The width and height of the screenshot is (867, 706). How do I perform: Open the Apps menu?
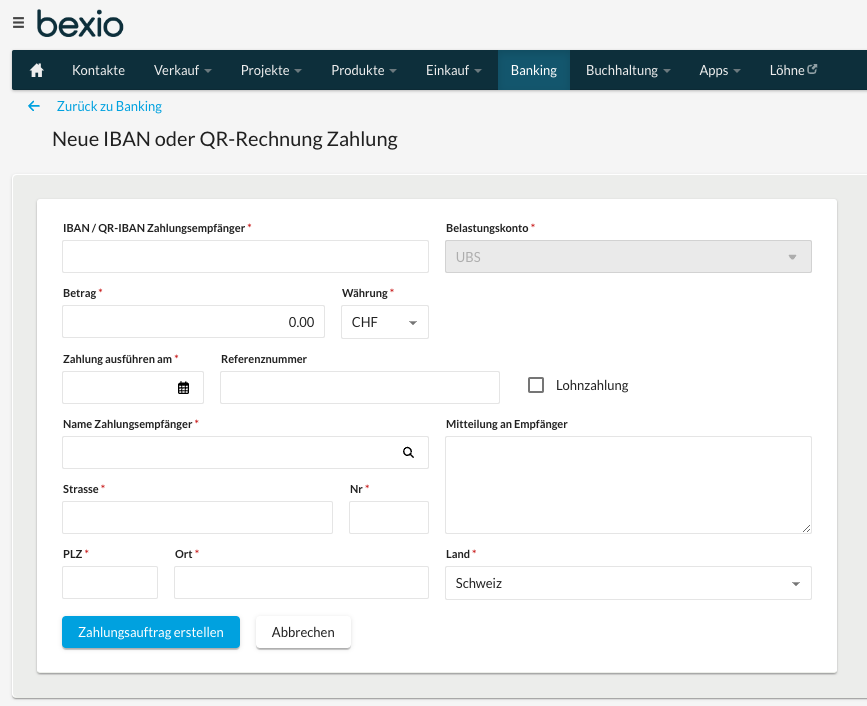[x=719, y=70]
